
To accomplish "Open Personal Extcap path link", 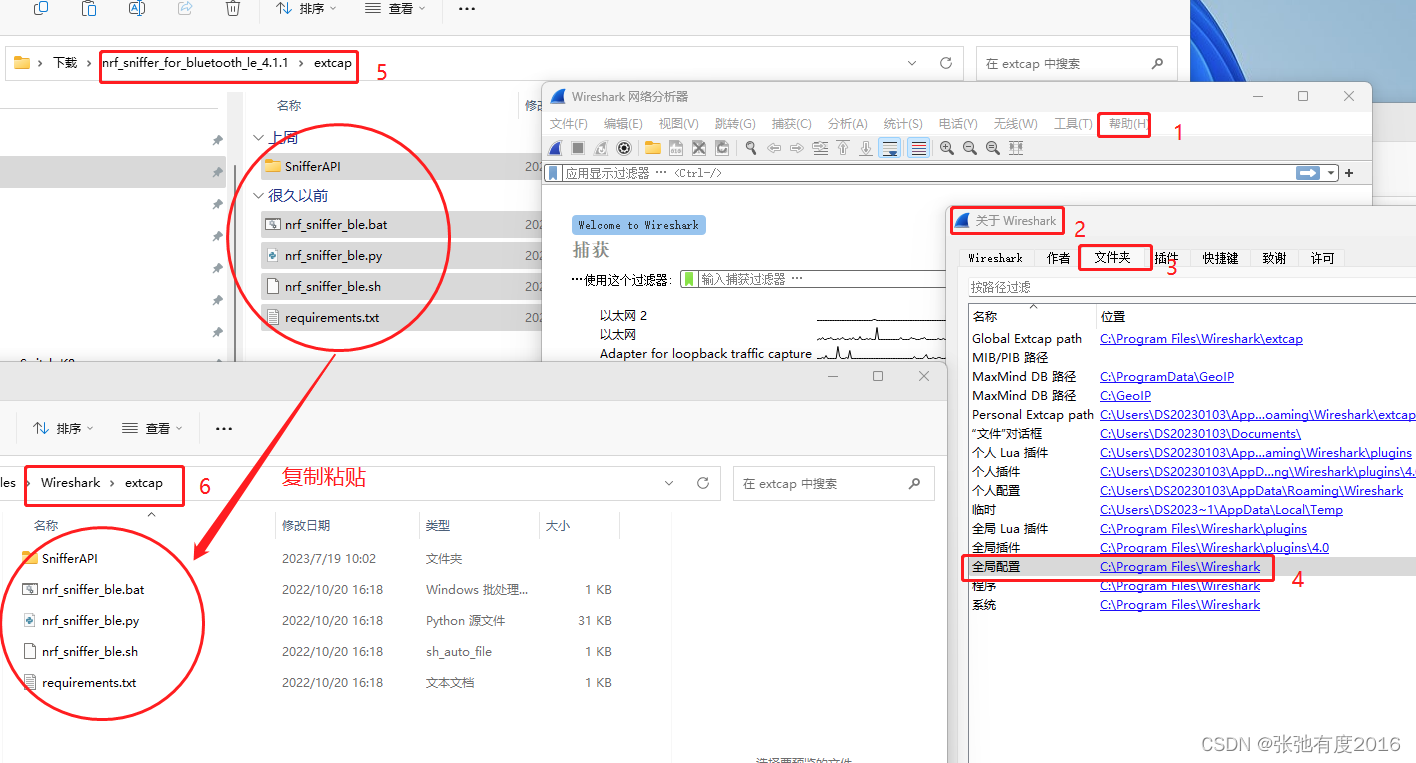I will coord(1257,415).
